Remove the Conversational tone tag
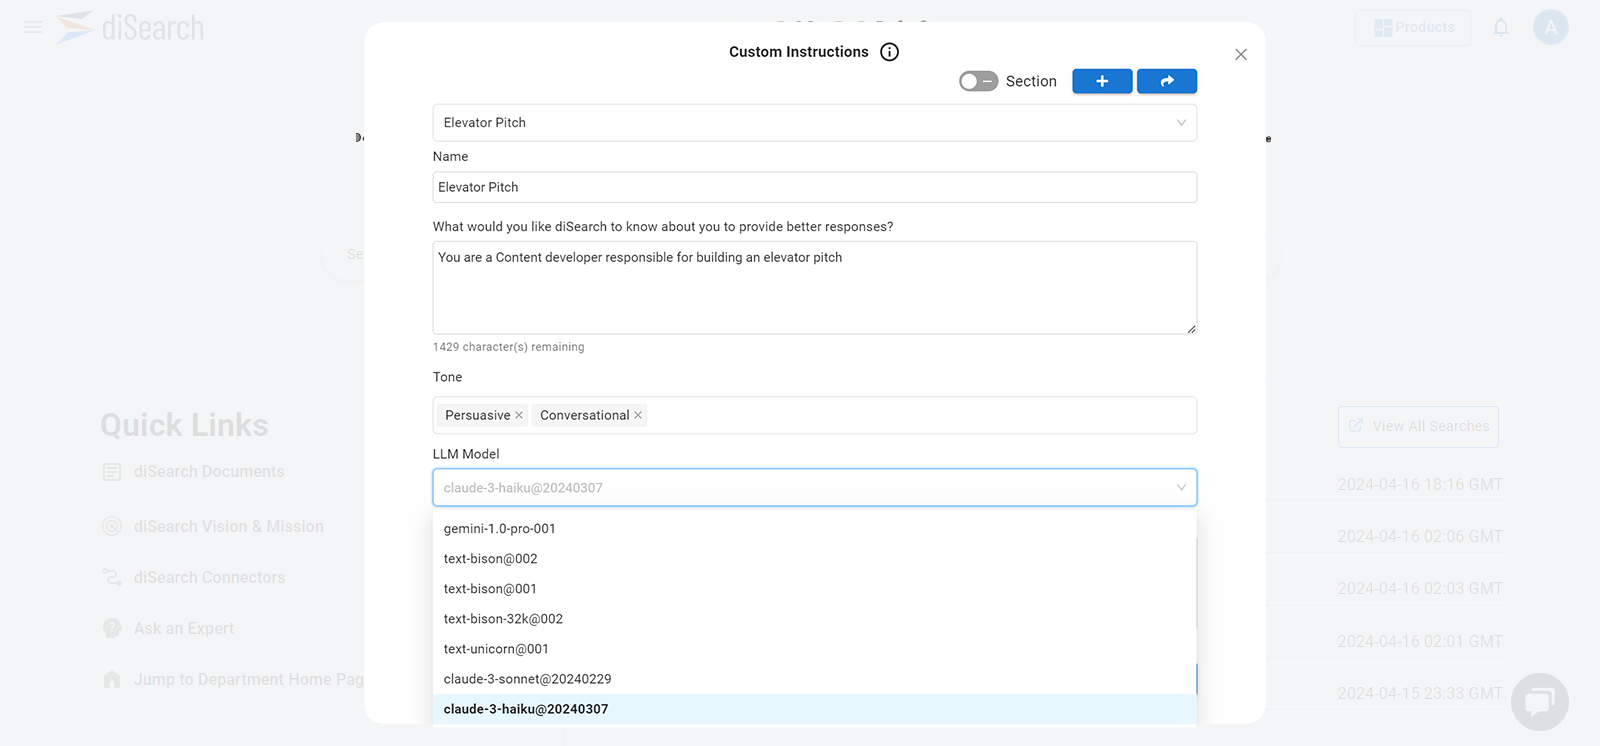 638,415
